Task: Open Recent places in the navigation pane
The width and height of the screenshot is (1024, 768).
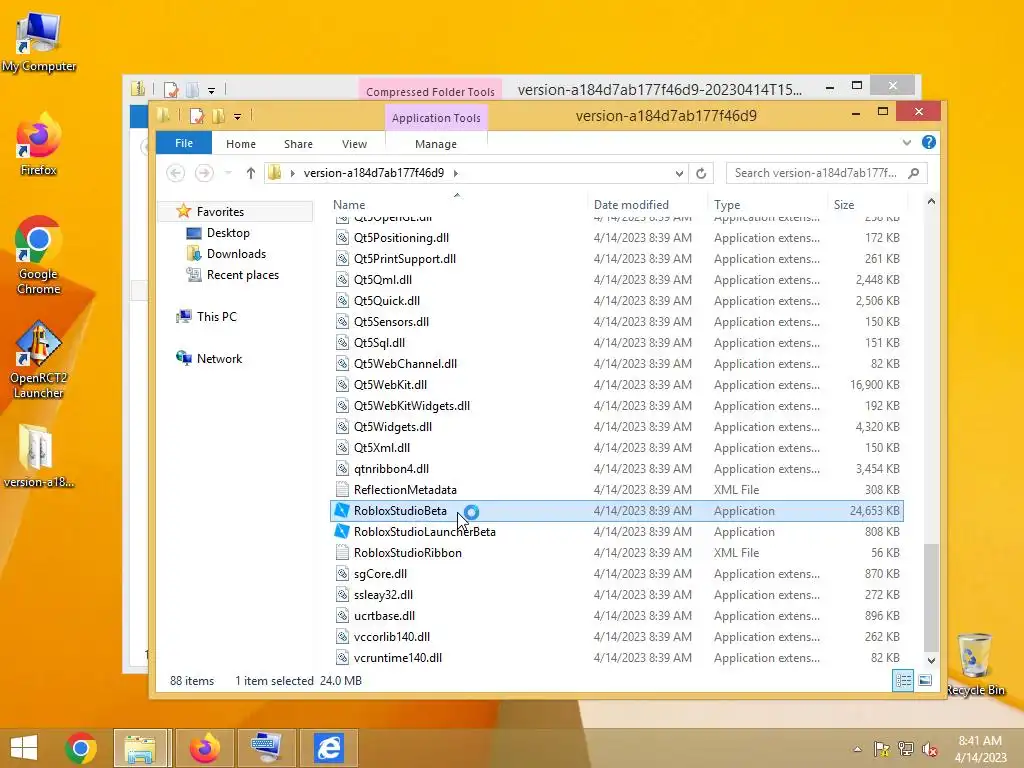Action: pyautogui.click(x=242, y=275)
